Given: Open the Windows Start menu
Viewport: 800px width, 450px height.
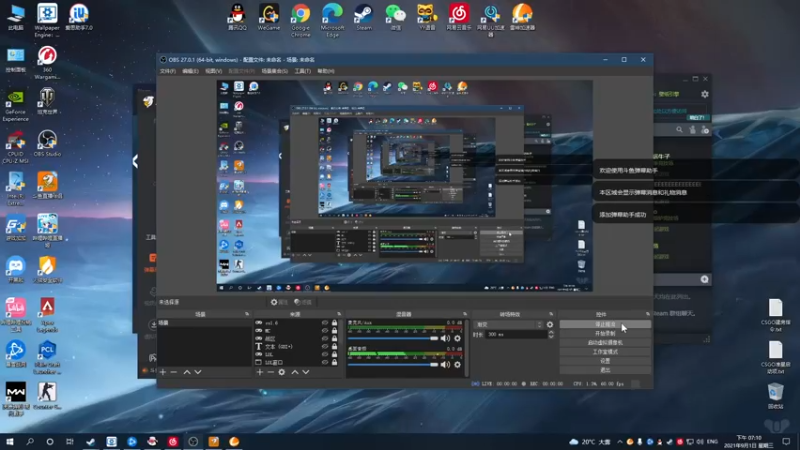Looking at the screenshot, I should [x=10, y=442].
